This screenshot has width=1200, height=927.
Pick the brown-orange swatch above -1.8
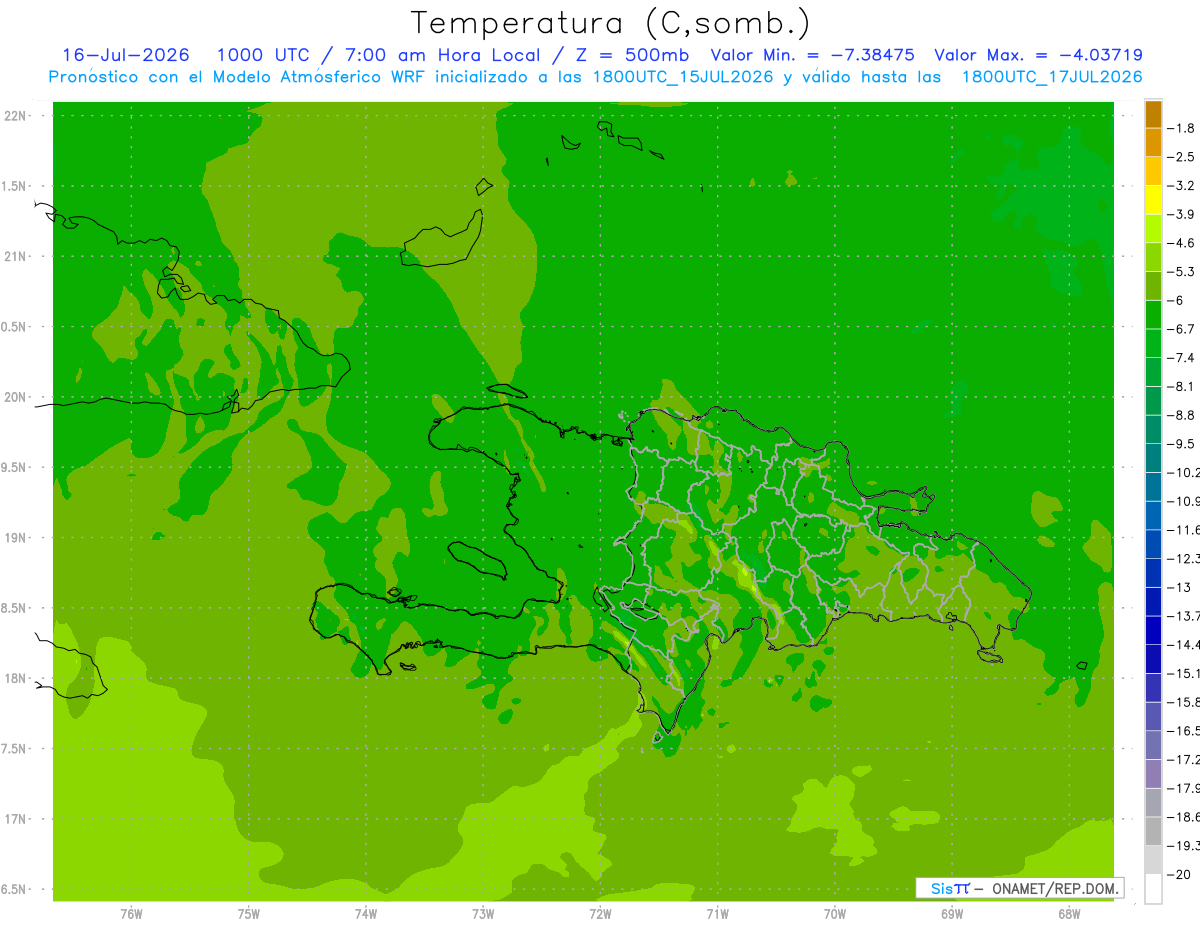point(1153,114)
